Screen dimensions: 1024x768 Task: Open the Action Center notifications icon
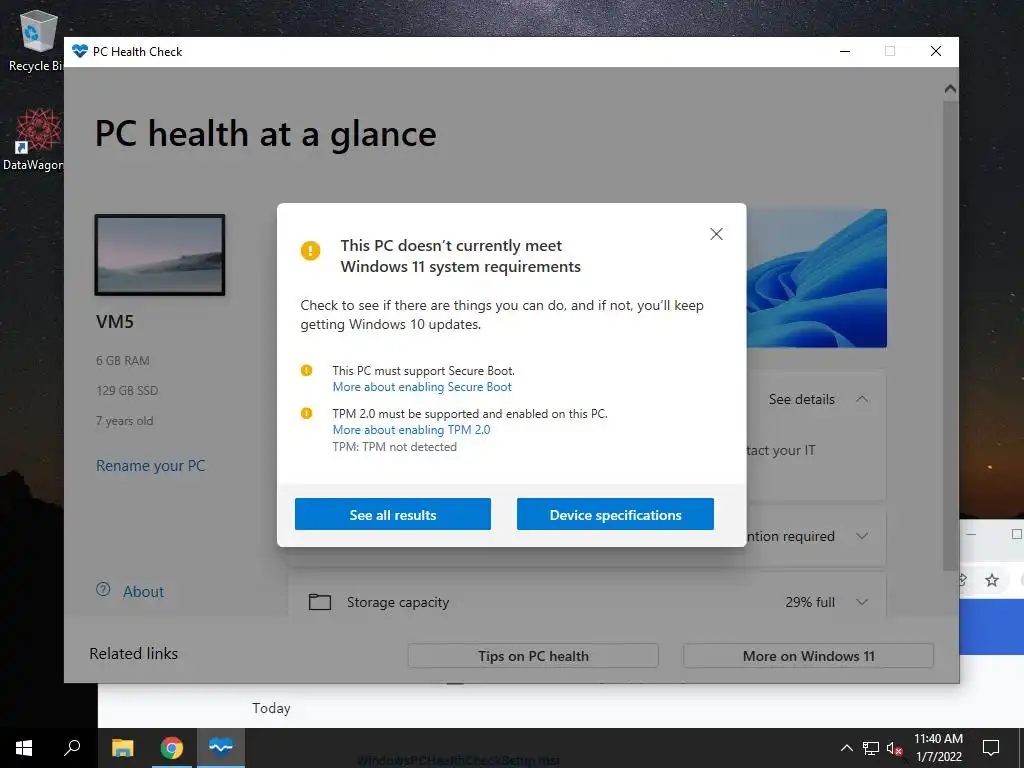(991, 748)
